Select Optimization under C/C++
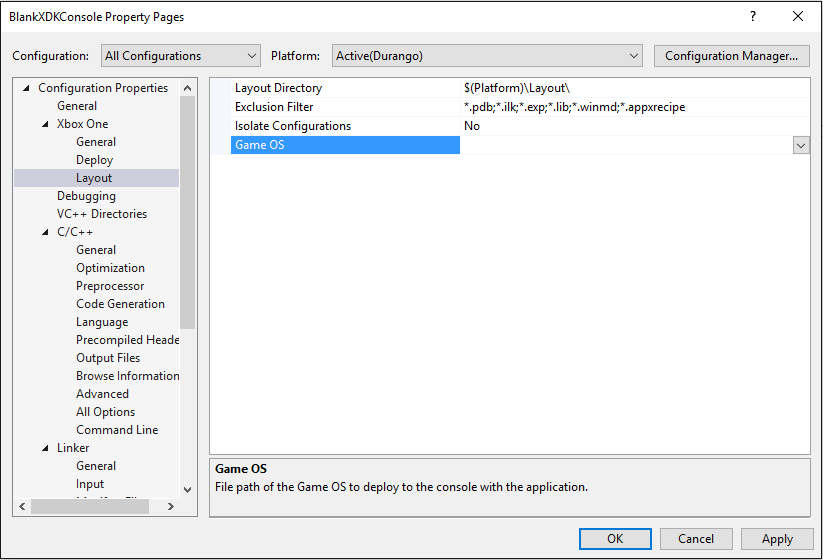 tap(110, 268)
